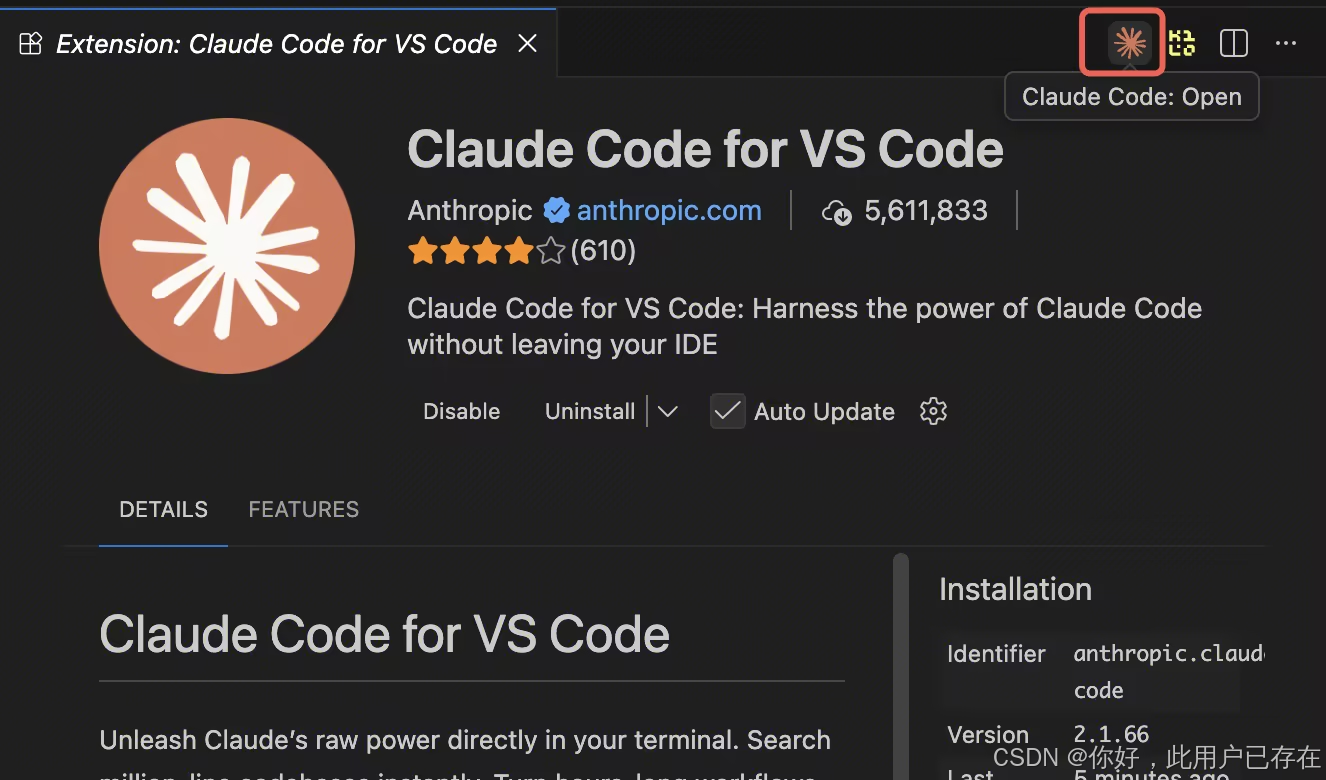Click the details pane vertical scrollbar
Viewport: 1326px width, 780px height.
[901, 665]
